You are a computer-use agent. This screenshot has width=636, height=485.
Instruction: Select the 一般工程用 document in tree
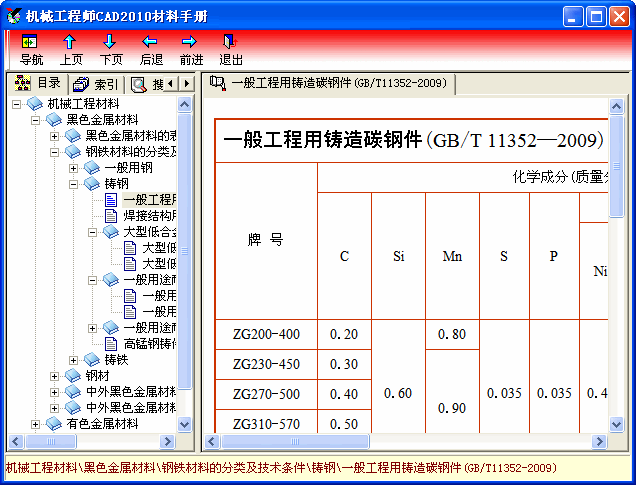[x=149, y=200]
